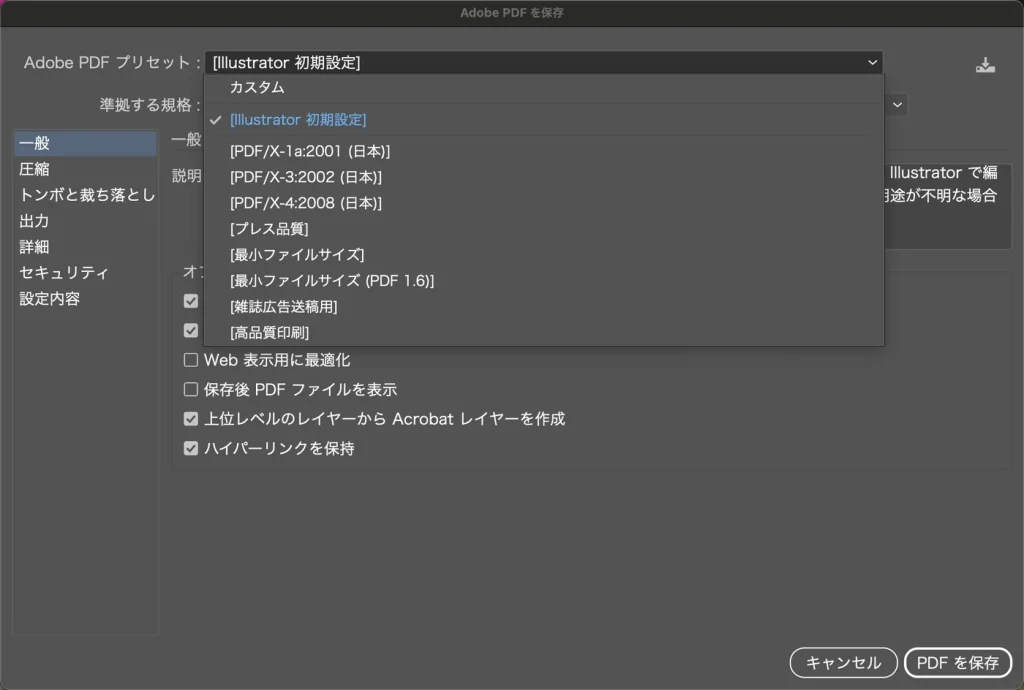Viewport: 1024px width, 690px height.
Task: Click the キャンセル button
Action: [x=843, y=663]
